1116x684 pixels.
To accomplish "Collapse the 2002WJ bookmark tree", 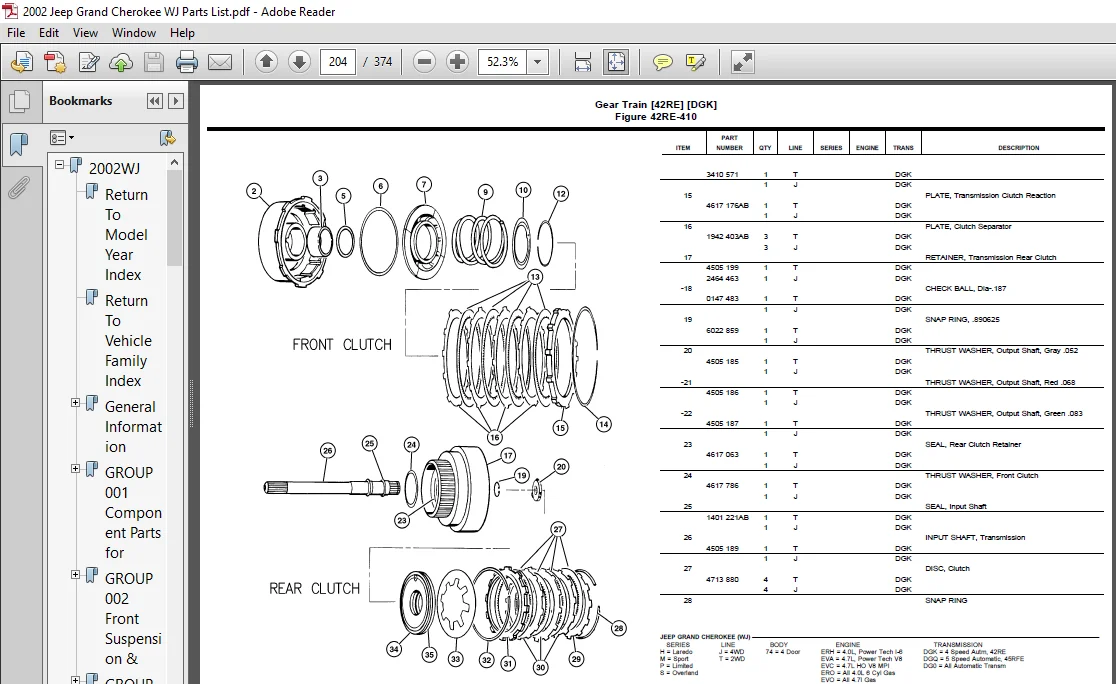I will (x=60, y=165).
